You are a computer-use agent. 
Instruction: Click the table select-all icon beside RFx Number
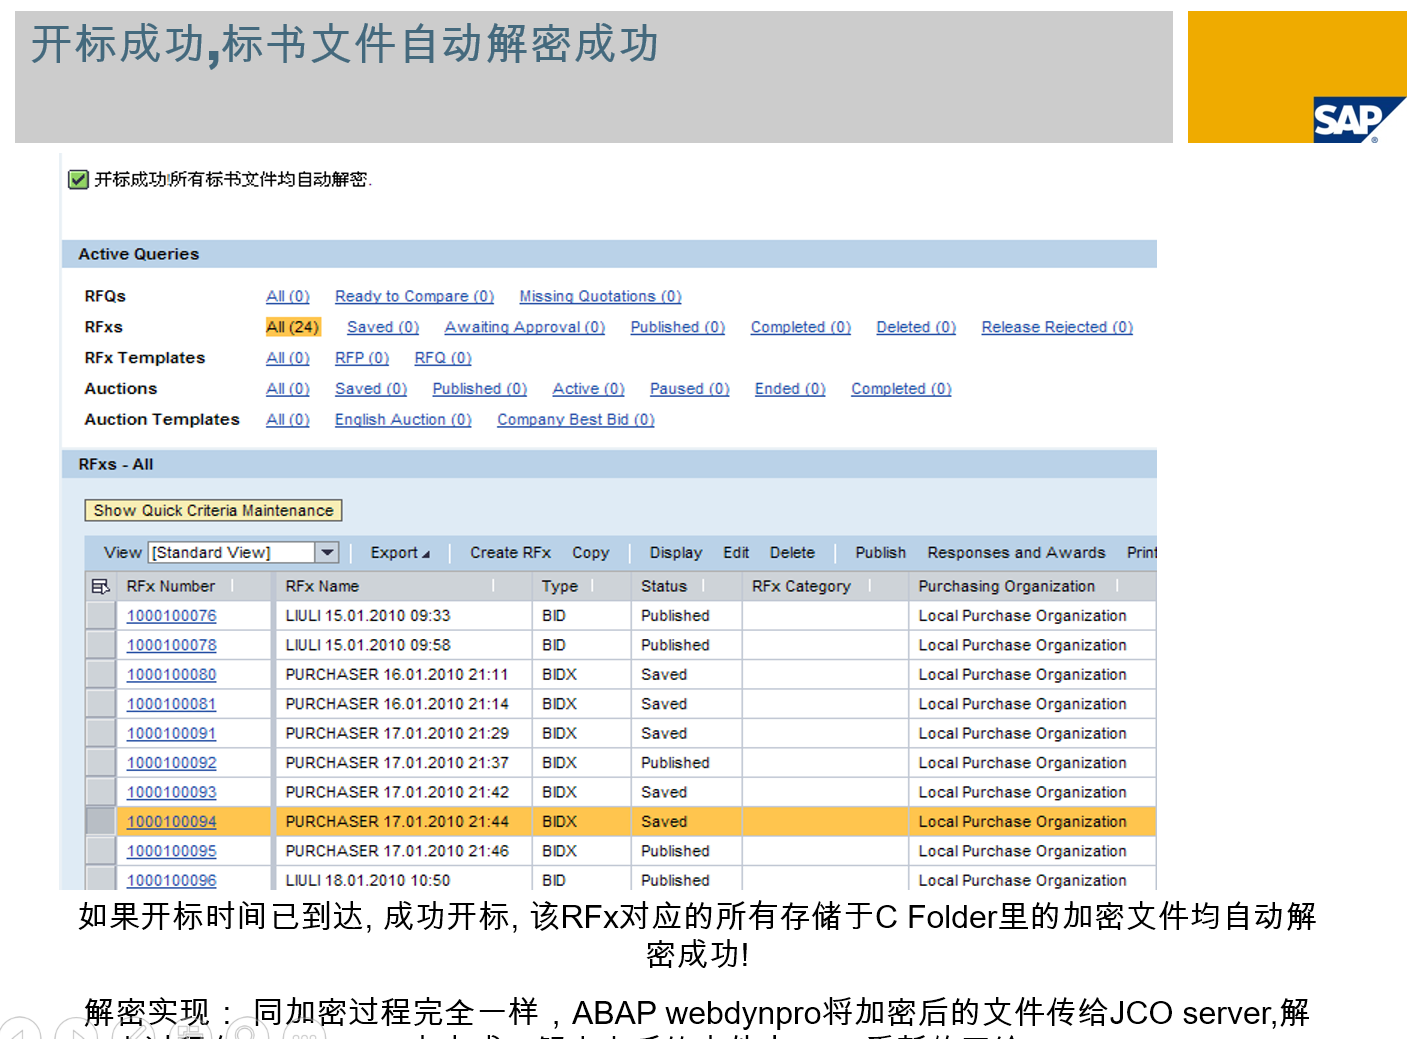pos(100,586)
